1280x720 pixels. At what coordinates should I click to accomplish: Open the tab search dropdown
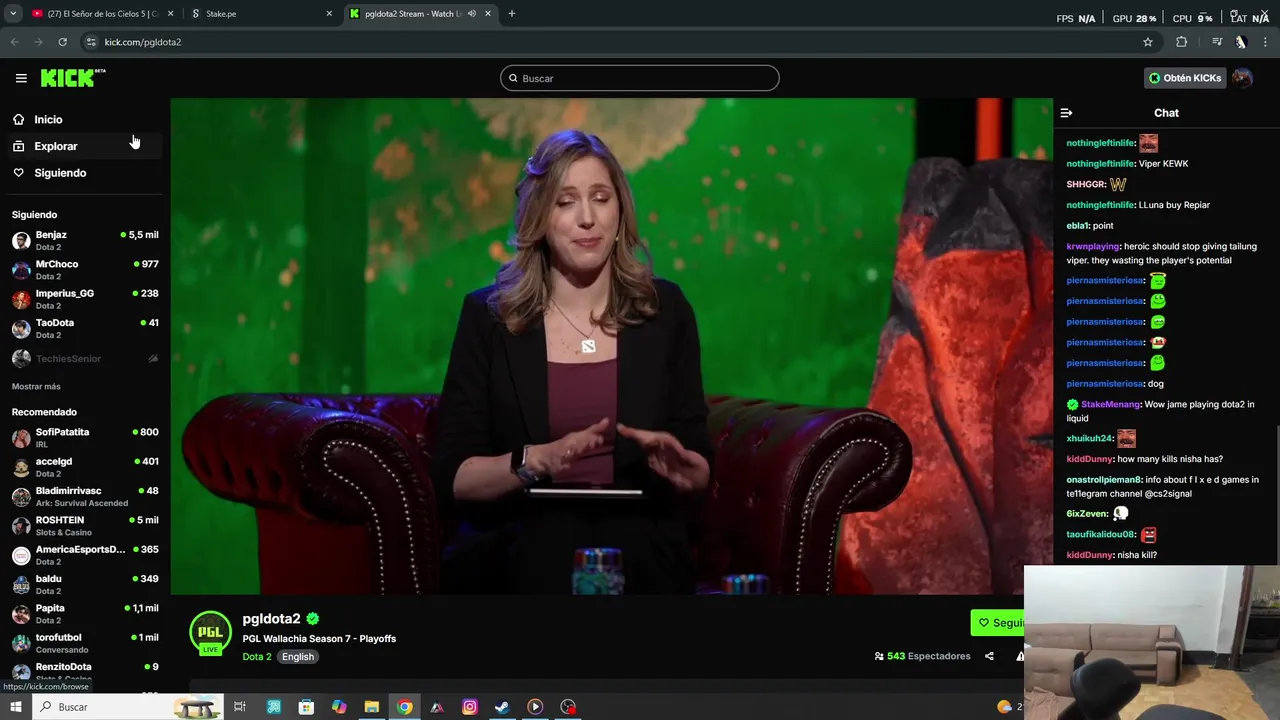point(13,14)
